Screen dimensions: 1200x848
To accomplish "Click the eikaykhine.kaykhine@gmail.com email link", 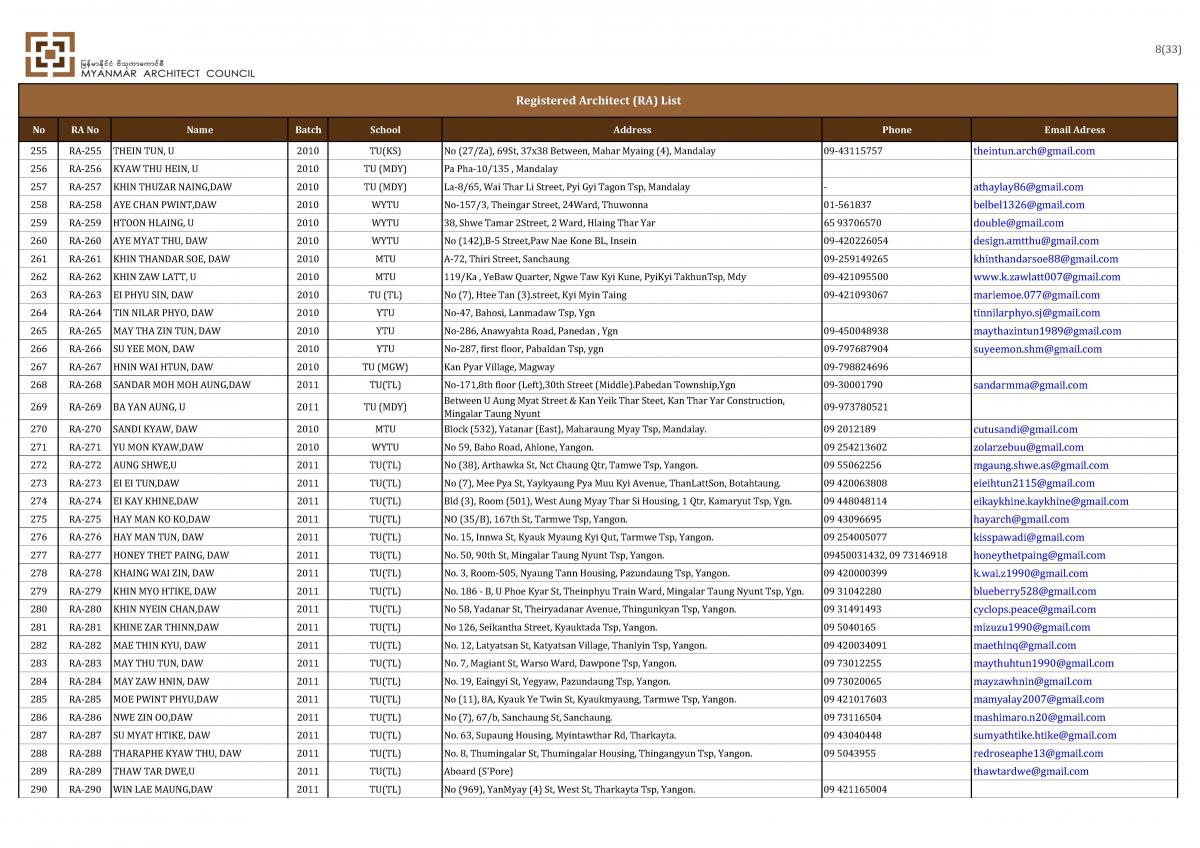I will pyautogui.click(x=1051, y=501).
